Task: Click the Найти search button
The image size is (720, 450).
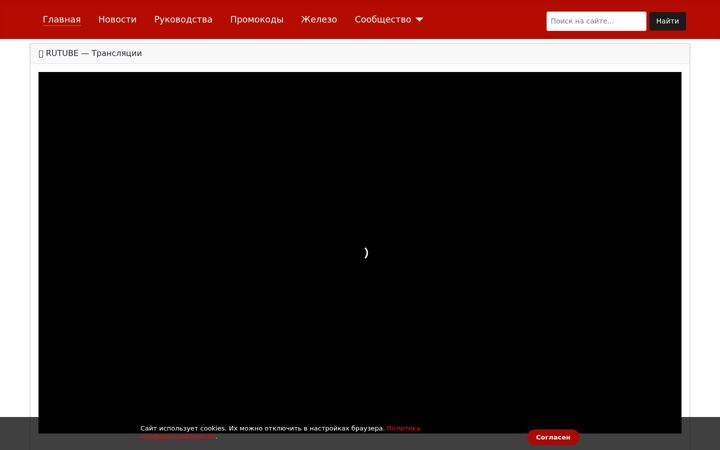Action: click(x=667, y=21)
